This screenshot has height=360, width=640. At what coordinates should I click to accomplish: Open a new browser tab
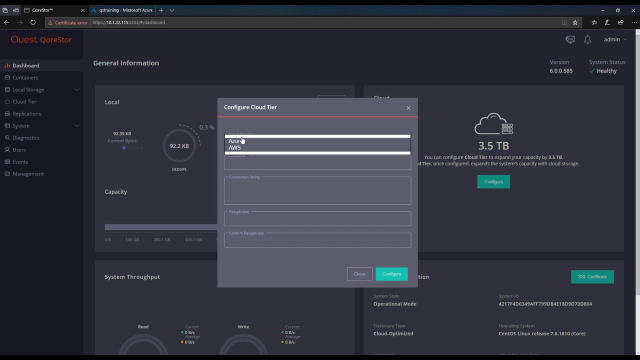[x=161, y=10]
